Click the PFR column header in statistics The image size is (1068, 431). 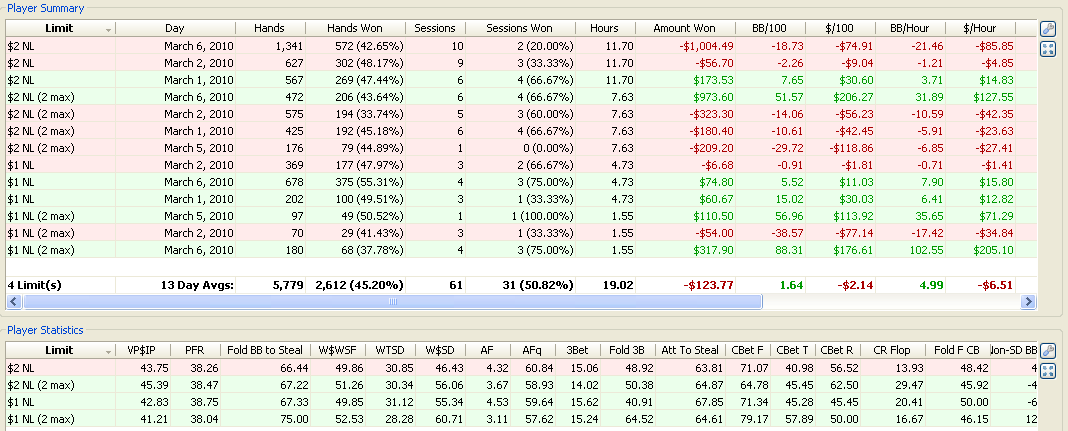click(x=194, y=350)
